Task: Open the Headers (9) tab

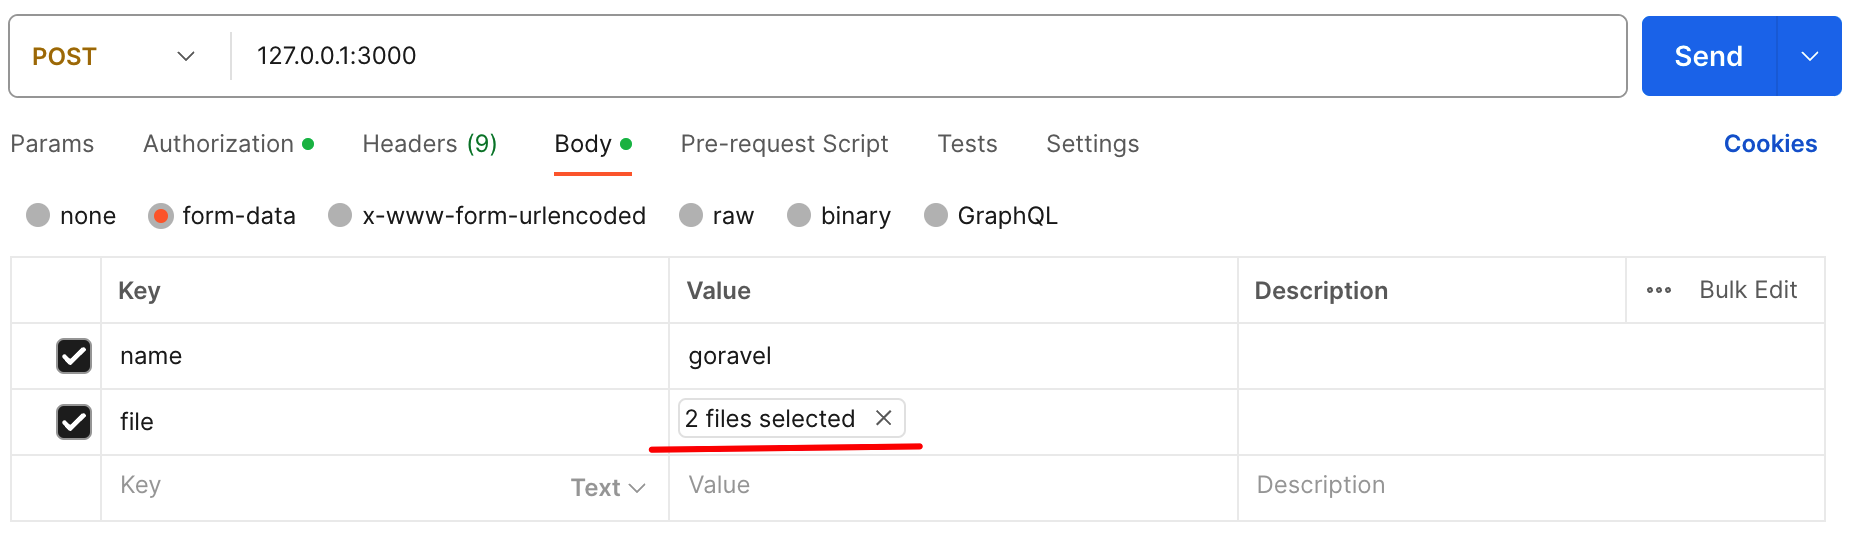Action: [x=430, y=144]
